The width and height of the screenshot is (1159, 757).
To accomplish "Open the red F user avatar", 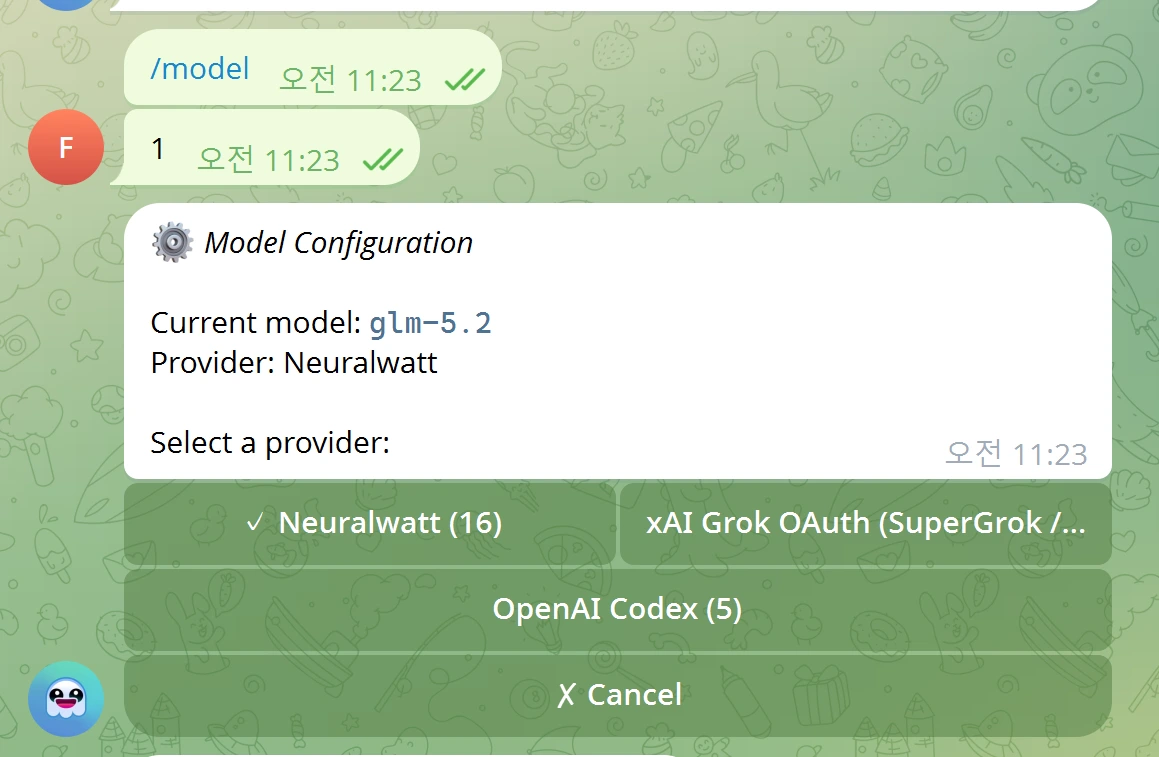I will [66, 147].
